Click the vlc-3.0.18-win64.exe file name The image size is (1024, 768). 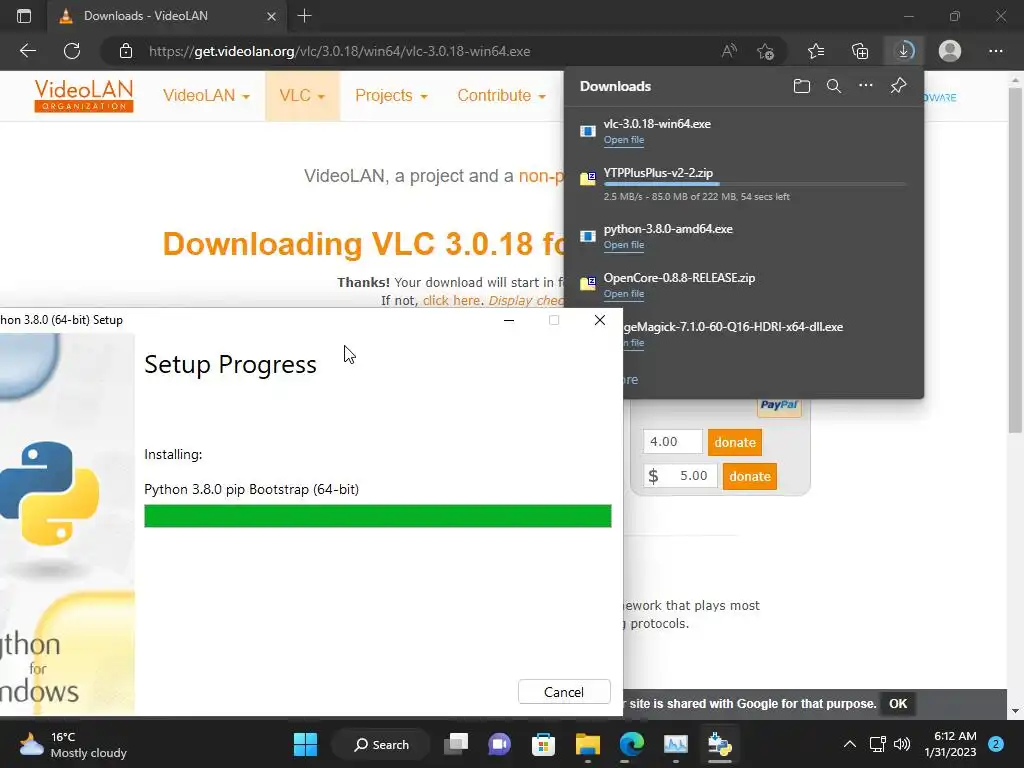(657, 123)
